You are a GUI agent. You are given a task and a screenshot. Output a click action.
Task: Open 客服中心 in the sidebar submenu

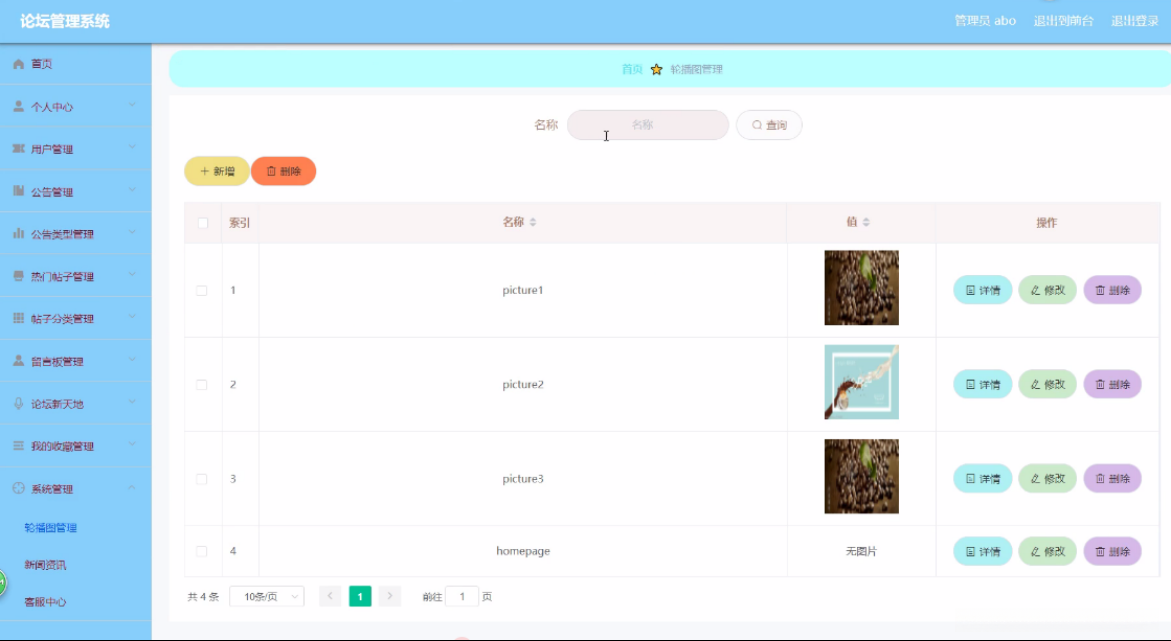coord(46,601)
